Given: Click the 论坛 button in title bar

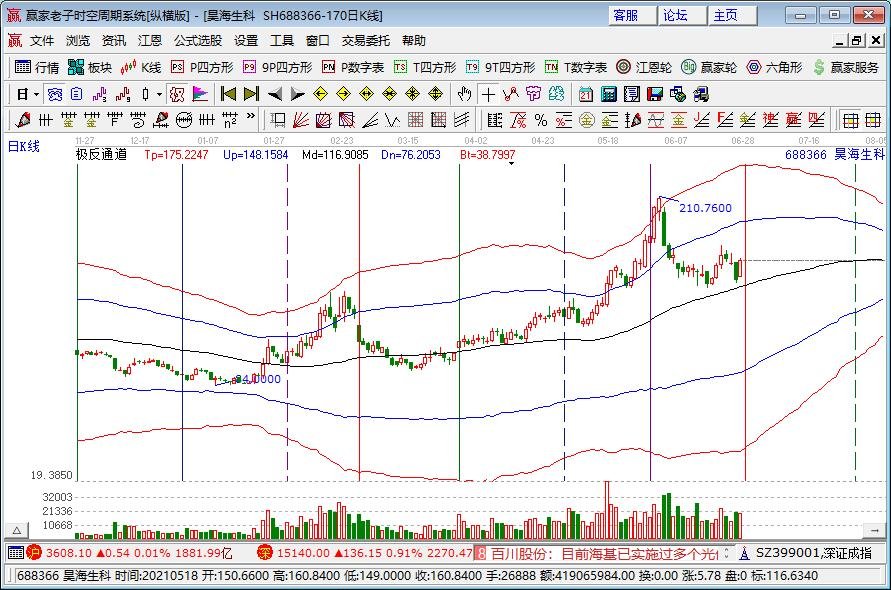Looking at the screenshot, I should pyautogui.click(x=682, y=15).
